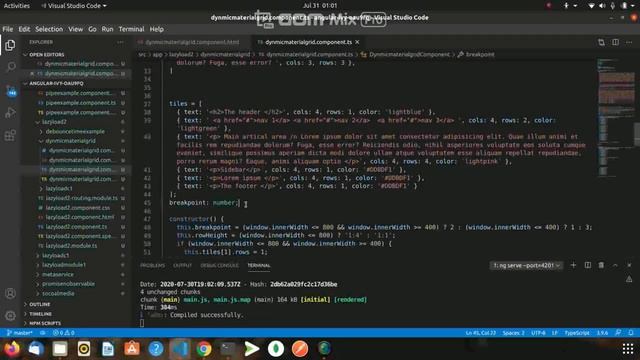Open terminal selector ng serve dropdown
The height and width of the screenshot is (360, 640).
point(526,265)
